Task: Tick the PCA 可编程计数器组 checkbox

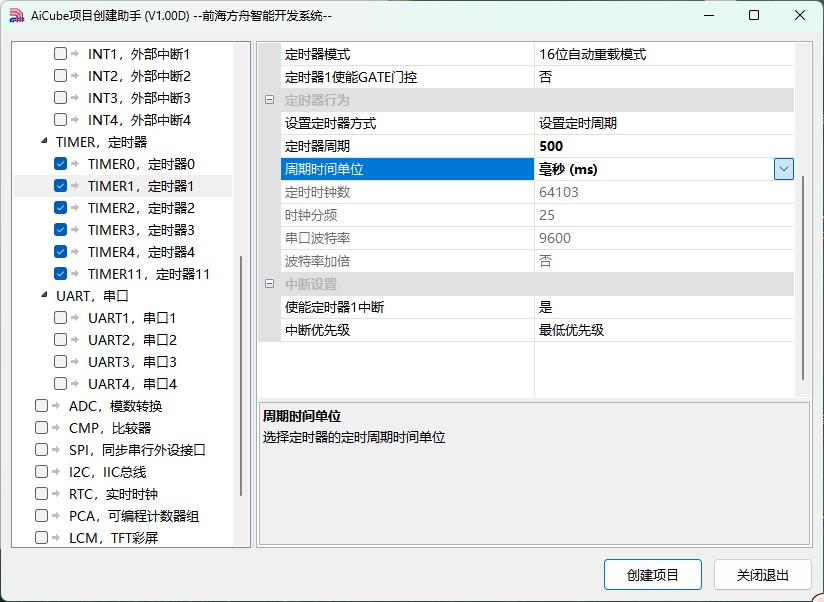Action: coord(42,516)
